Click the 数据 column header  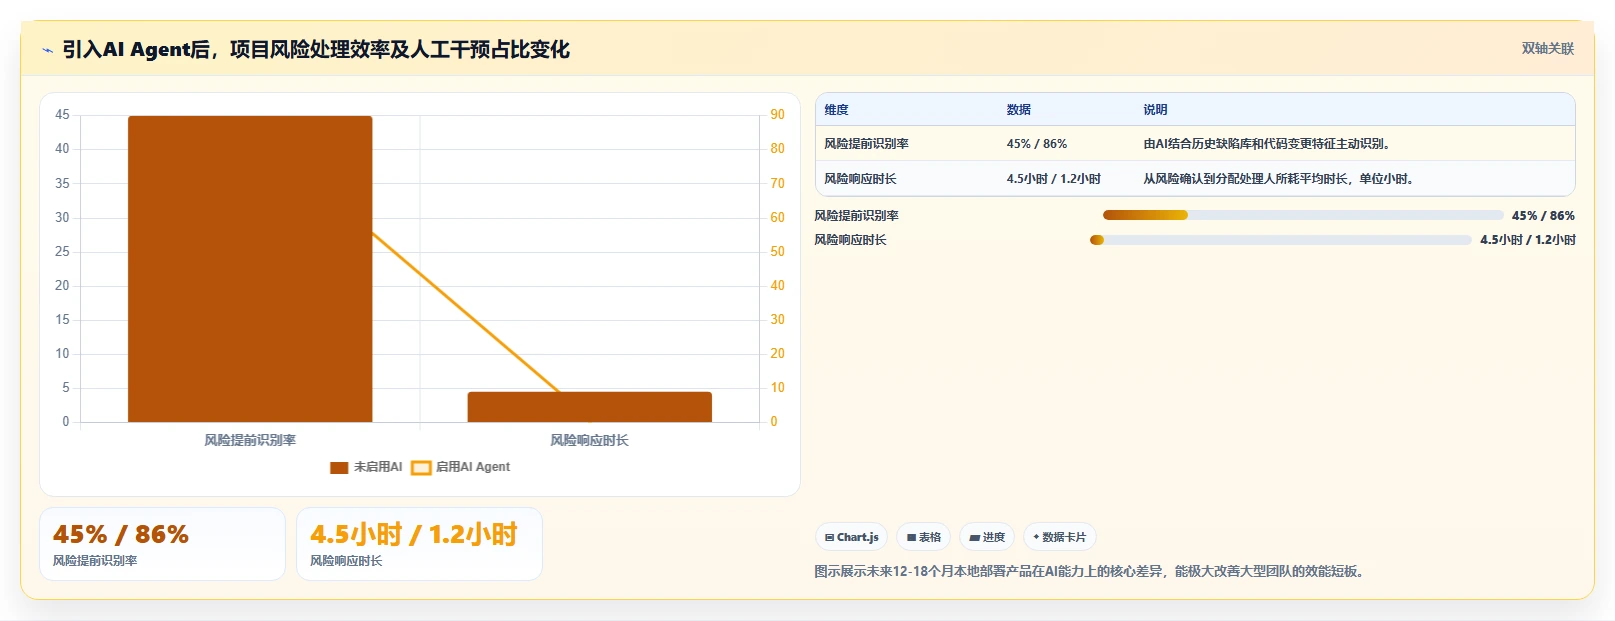1019,110
